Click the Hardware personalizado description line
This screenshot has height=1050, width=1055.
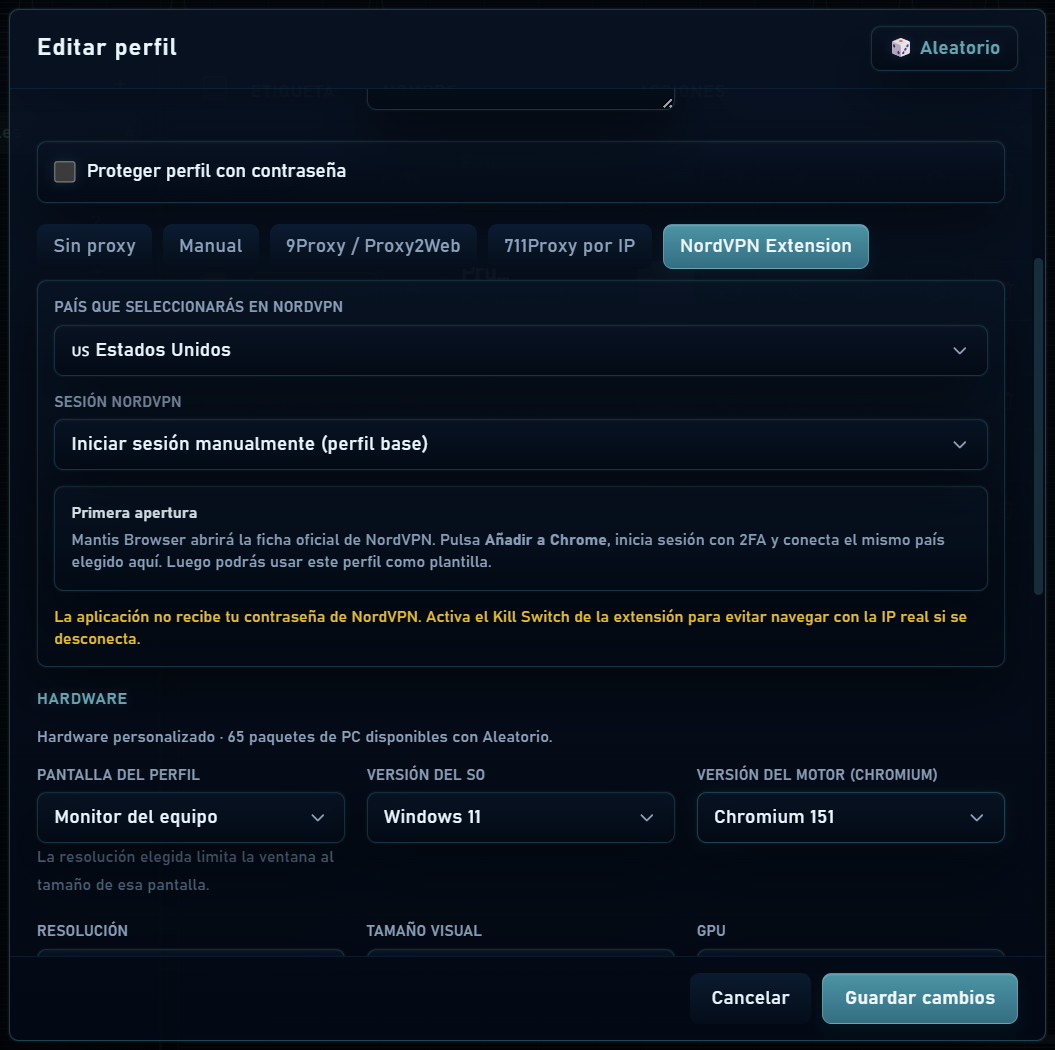tap(295, 737)
